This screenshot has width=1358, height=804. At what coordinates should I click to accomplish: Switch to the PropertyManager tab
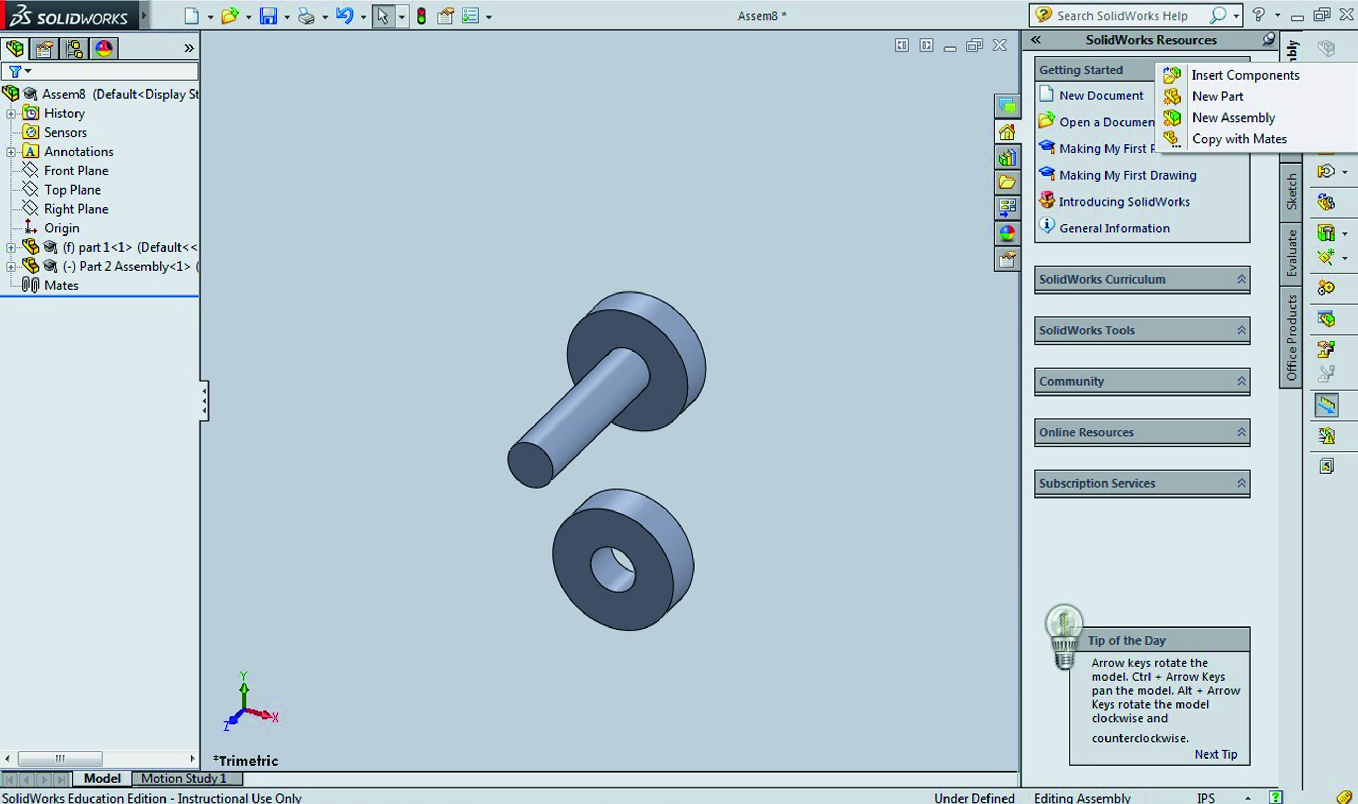44,48
